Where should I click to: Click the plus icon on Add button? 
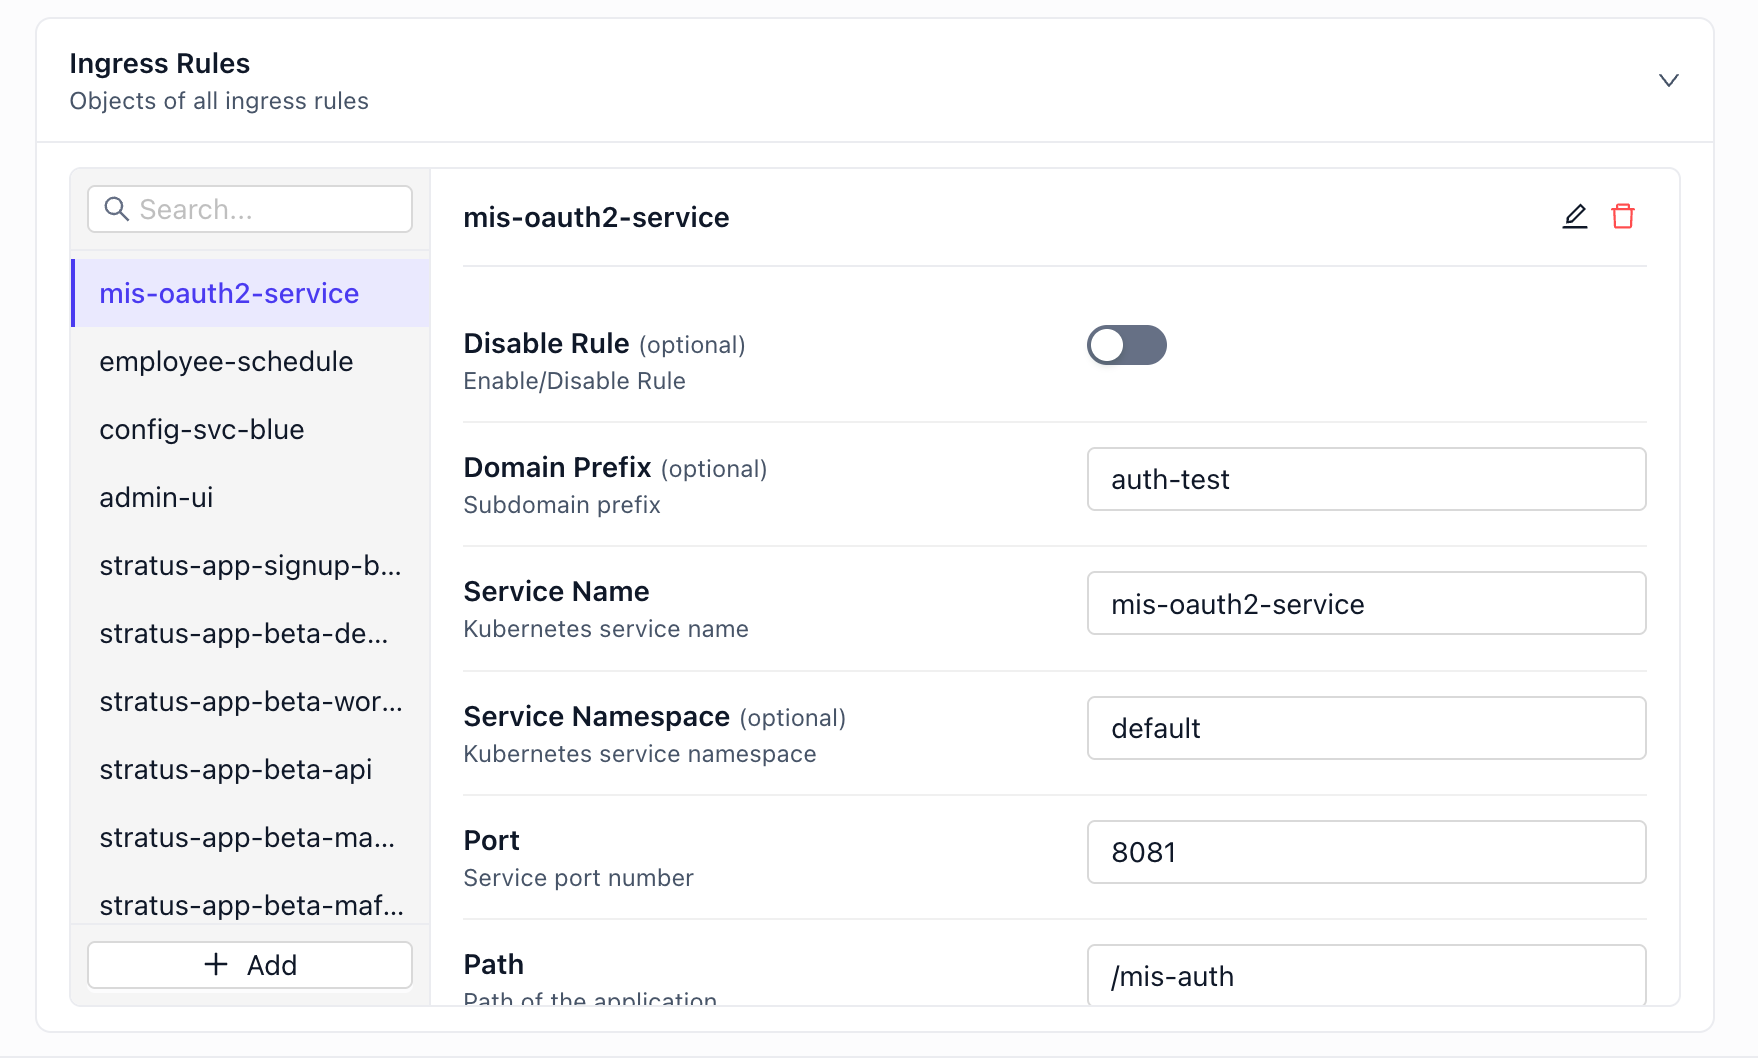216,964
